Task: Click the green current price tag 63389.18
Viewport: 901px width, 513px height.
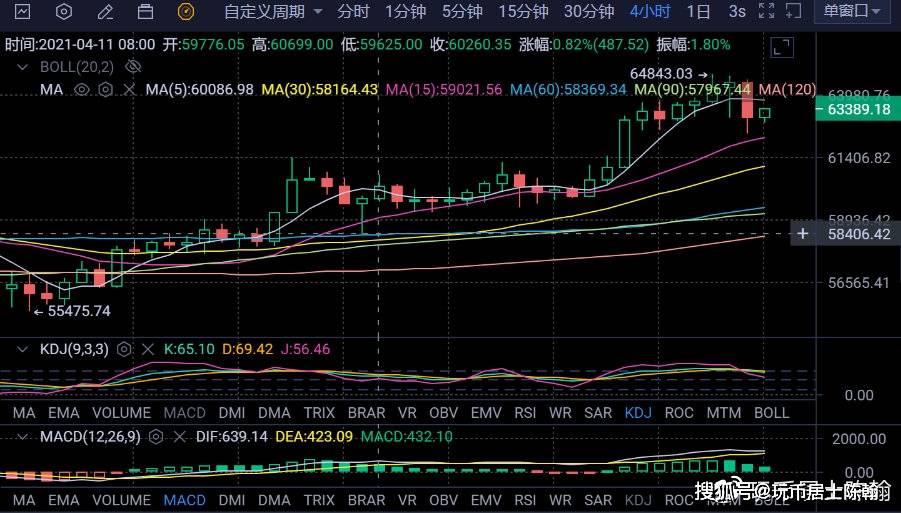Action: (858, 109)
